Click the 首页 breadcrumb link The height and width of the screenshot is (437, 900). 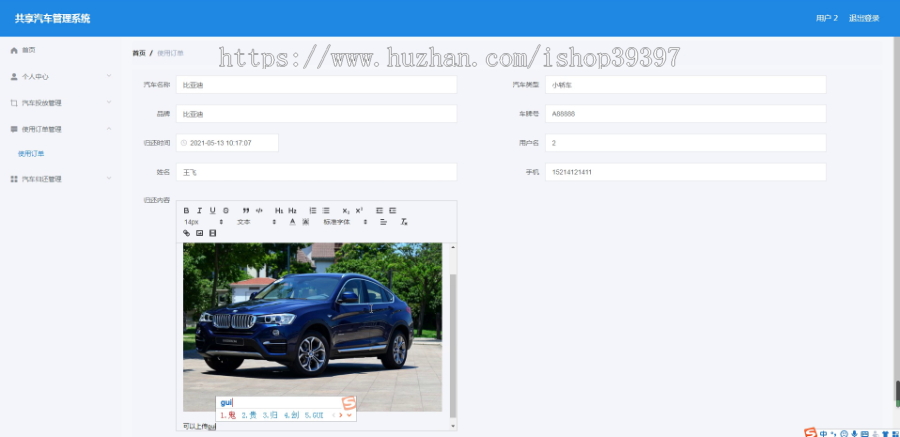(139, 53)
